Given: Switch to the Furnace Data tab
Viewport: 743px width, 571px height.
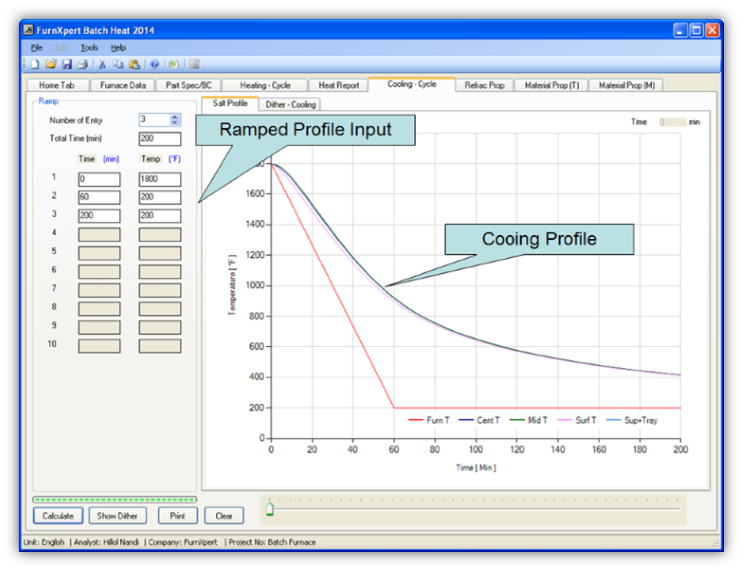Looking at the screenshot, I should tap(123, 85).
